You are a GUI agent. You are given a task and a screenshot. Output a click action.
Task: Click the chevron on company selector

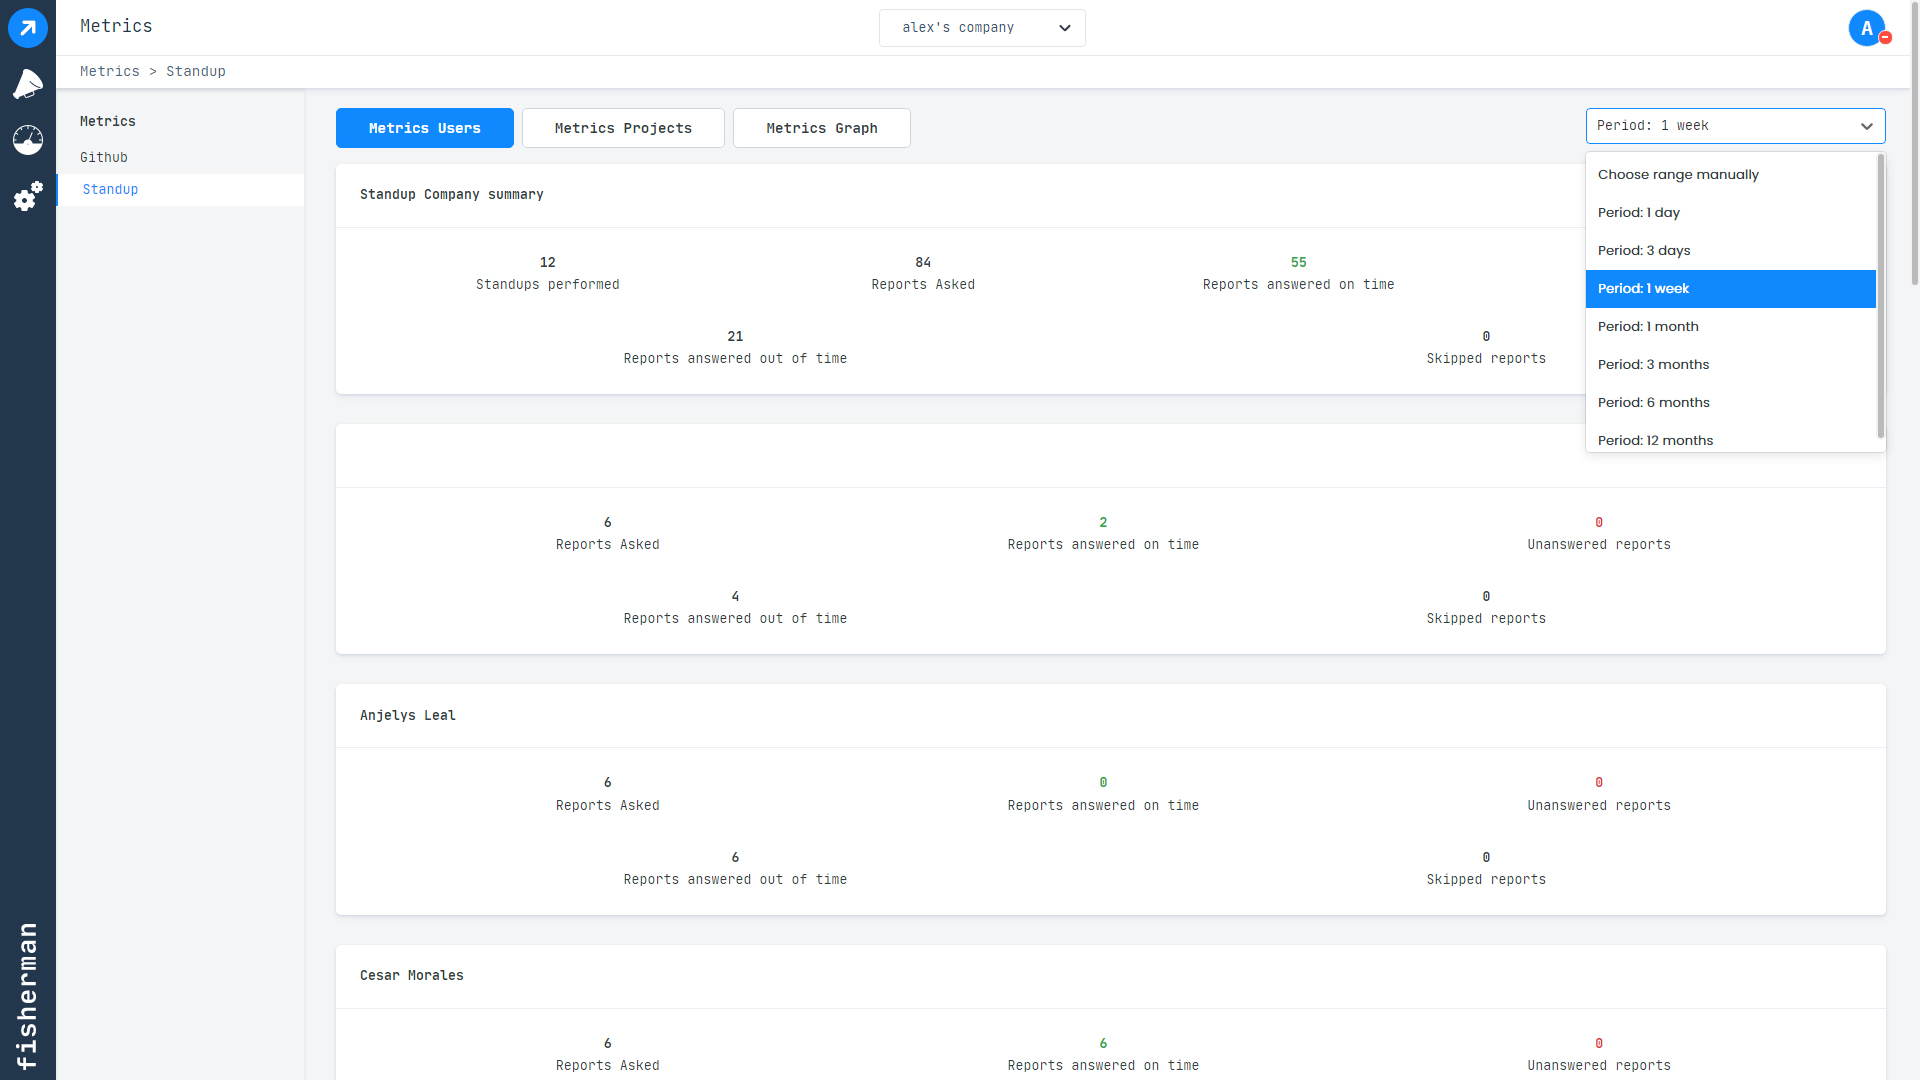point(1064,28)
